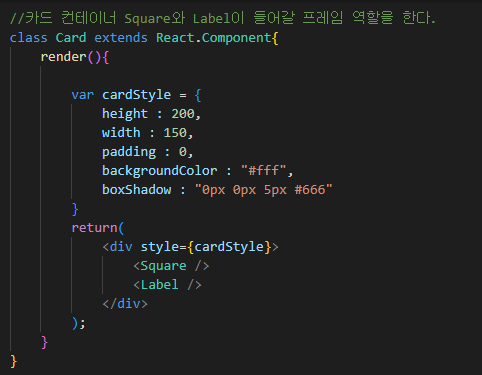Click the pink closing brace of render

[44, 342]
